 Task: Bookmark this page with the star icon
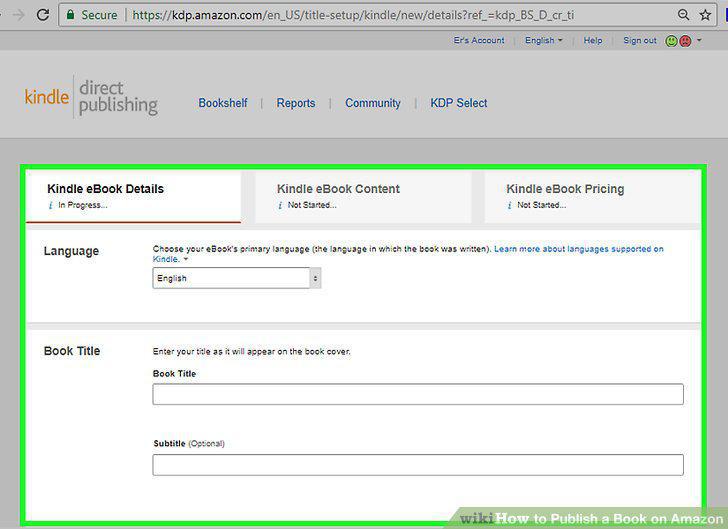(705, 15)
